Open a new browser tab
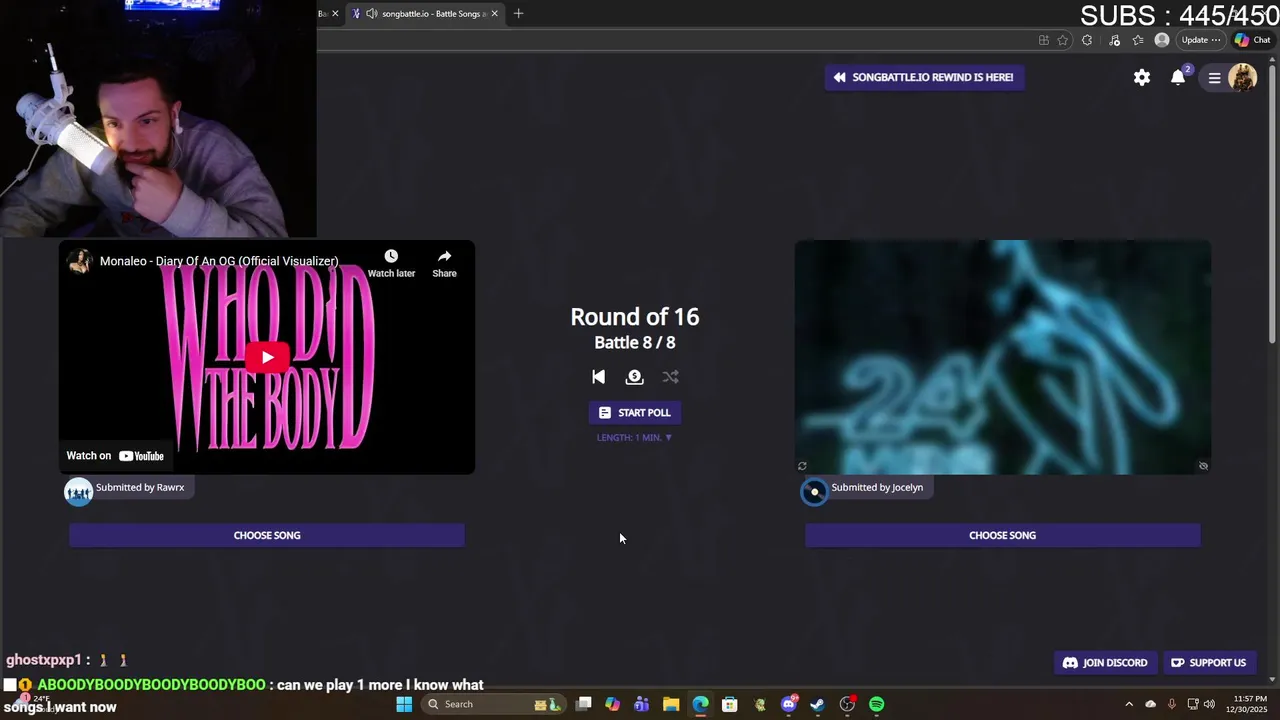This screenshot has height=720, width=1280. tap(518, 14)
